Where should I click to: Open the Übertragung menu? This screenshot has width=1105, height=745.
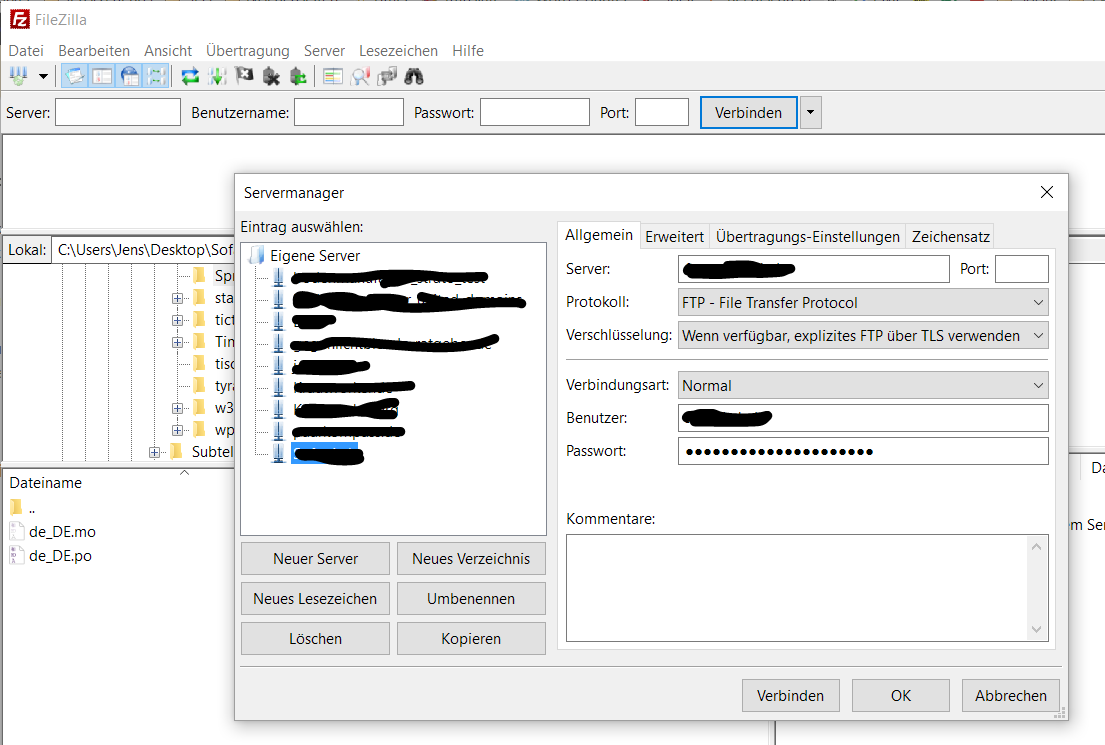coord(247,51)
